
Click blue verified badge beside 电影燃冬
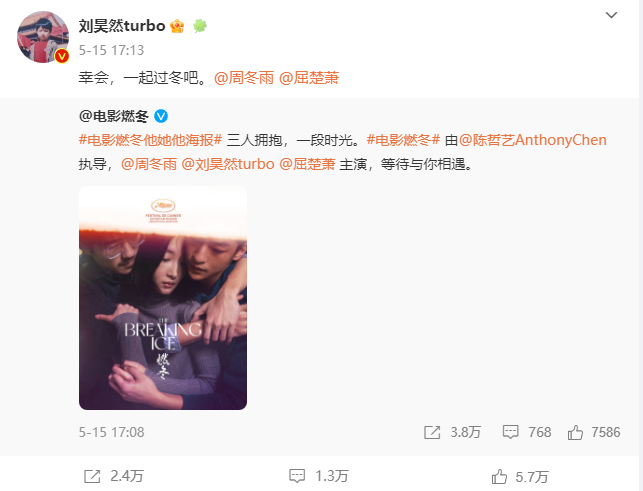point(161,116)
